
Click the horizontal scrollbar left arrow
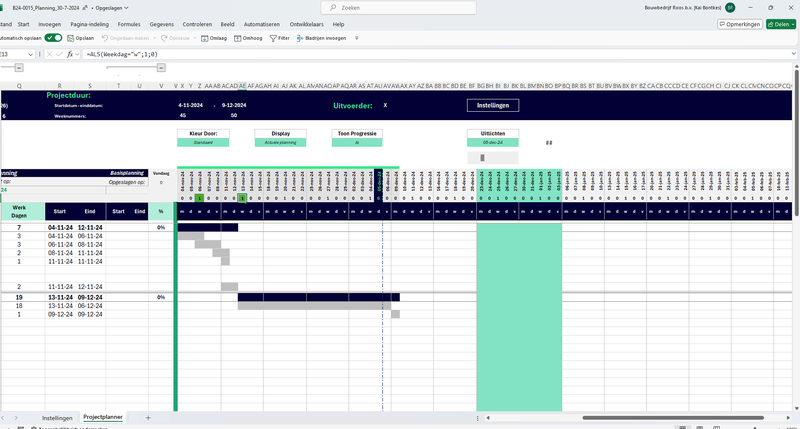488,418
